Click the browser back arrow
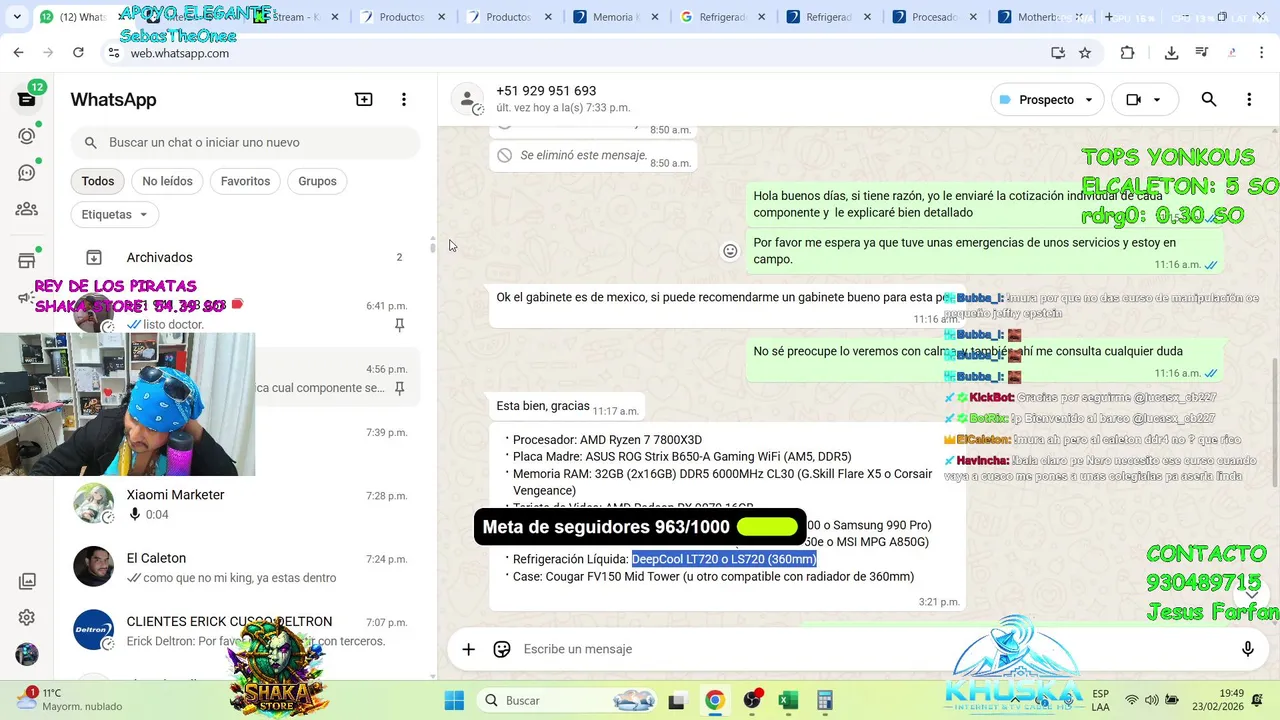 (x=18, y=53)
